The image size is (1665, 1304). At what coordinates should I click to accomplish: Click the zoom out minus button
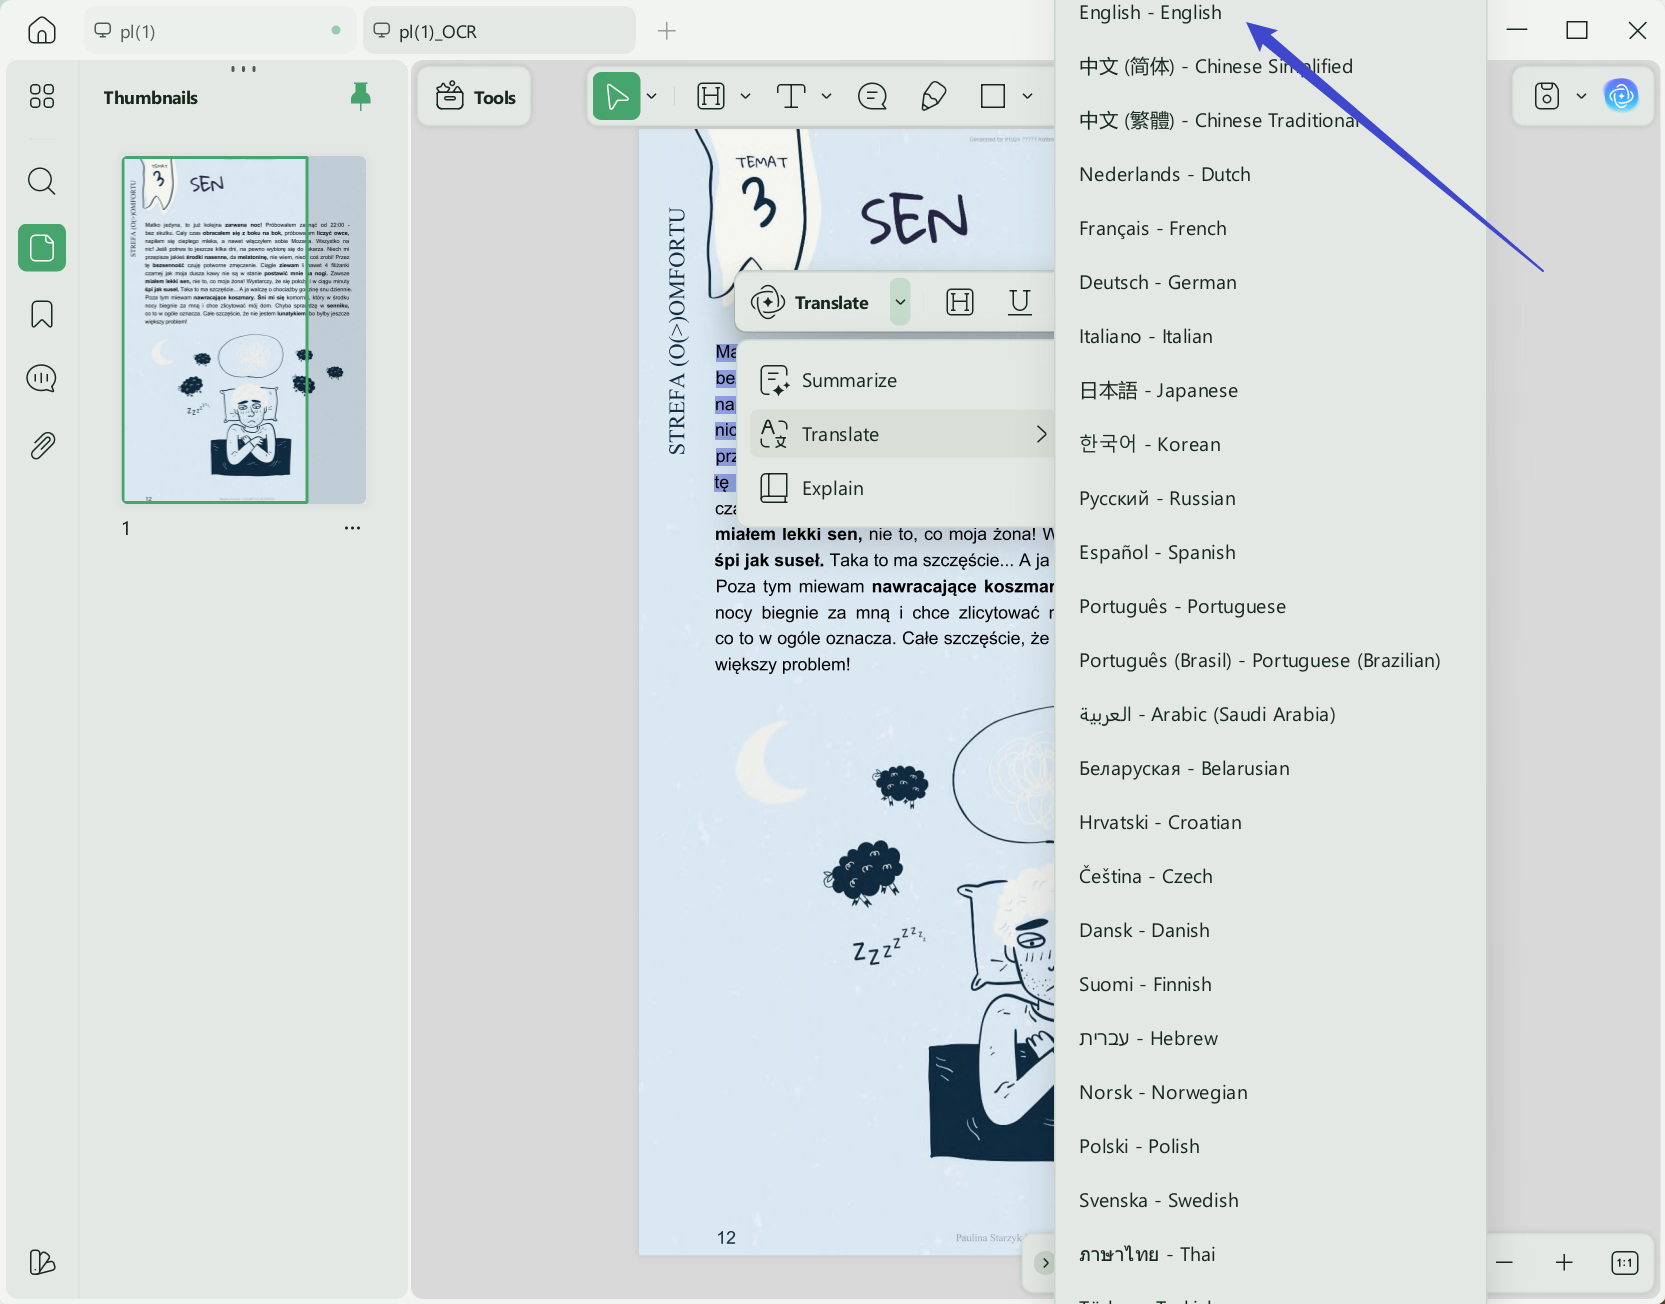[1504, 1262]
